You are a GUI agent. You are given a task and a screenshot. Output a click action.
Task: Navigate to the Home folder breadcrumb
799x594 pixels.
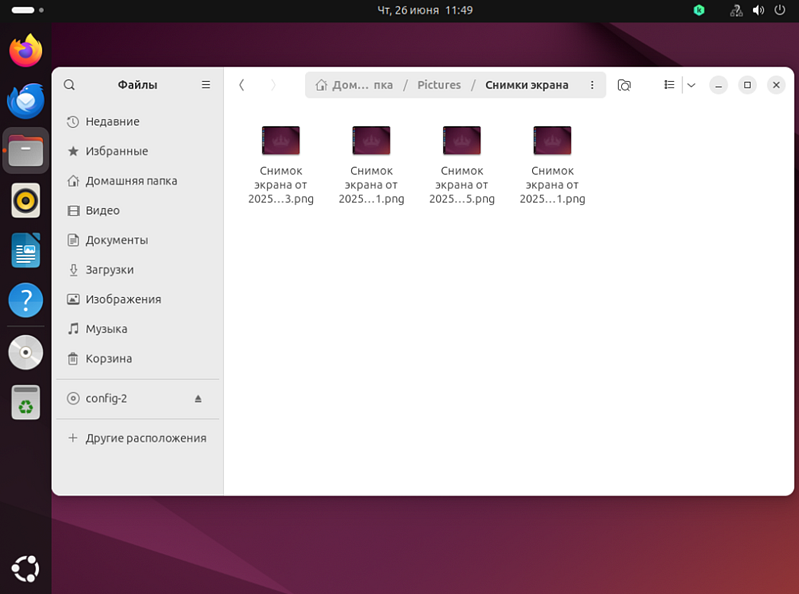(354, 85)
